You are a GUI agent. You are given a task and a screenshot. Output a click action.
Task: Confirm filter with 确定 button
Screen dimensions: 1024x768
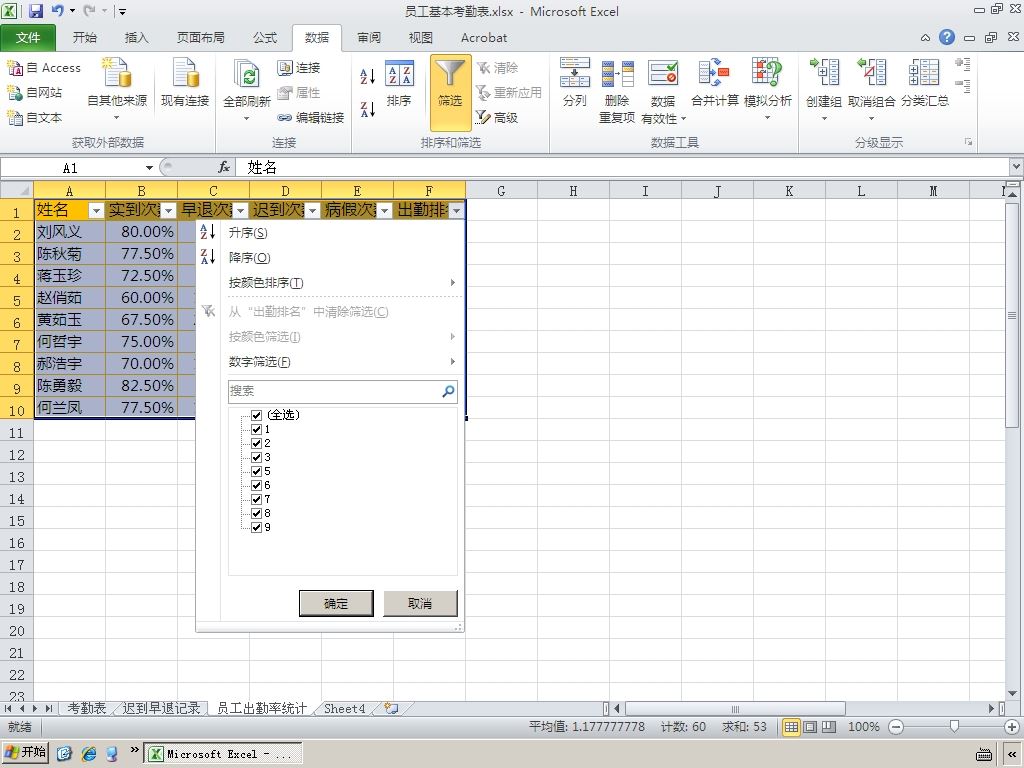pyautogui.click(x=336, y=603)
